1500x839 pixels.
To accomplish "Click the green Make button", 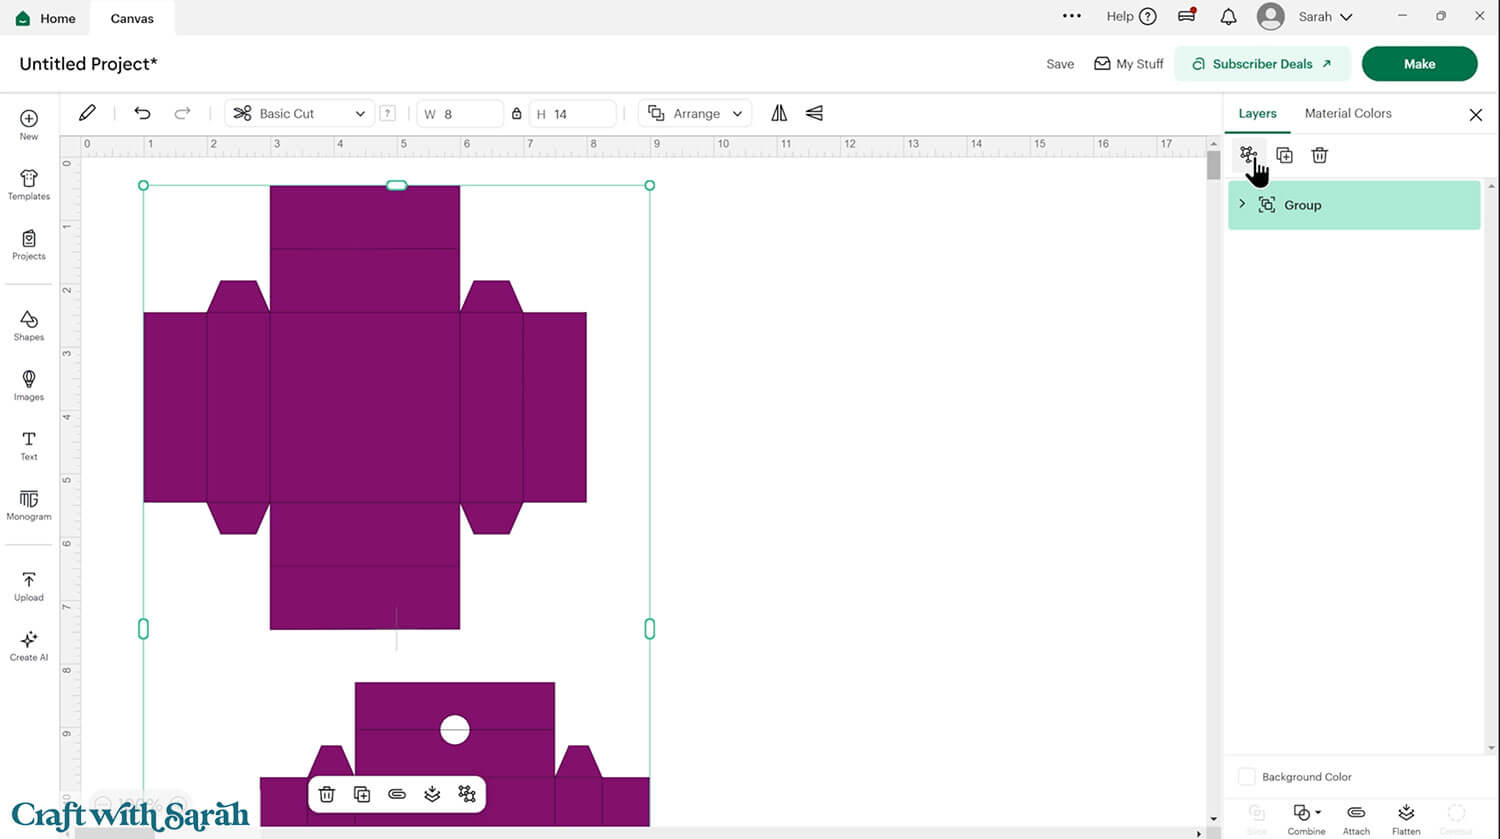I will click(x=1418, y=64).
